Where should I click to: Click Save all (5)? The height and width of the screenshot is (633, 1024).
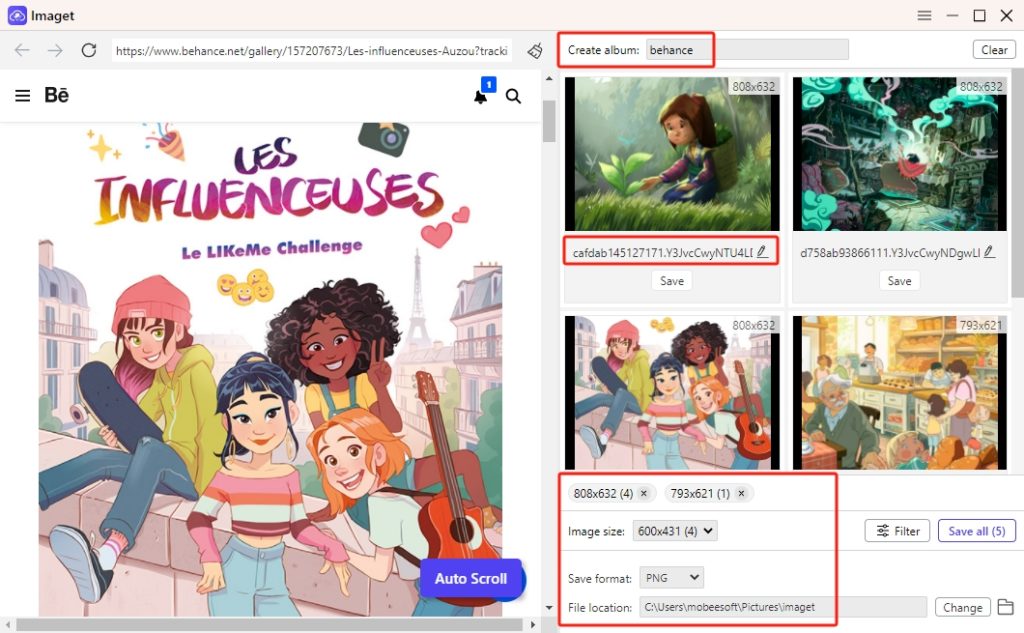coord(976,530)
